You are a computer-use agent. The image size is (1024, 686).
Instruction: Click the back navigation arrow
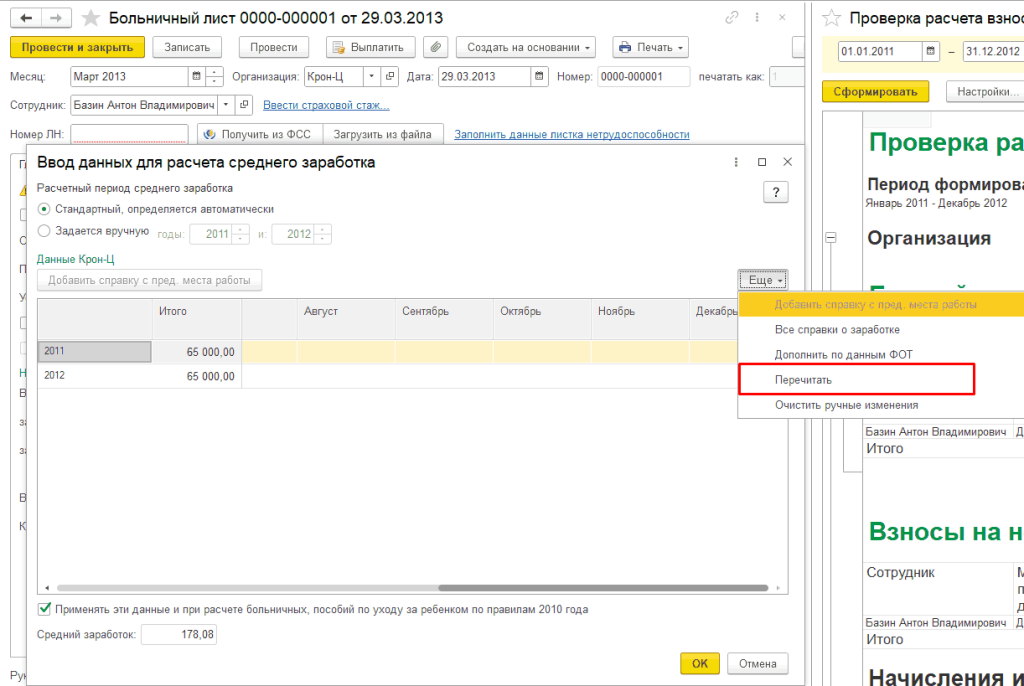pyautogui.click(x=25, y=18)
